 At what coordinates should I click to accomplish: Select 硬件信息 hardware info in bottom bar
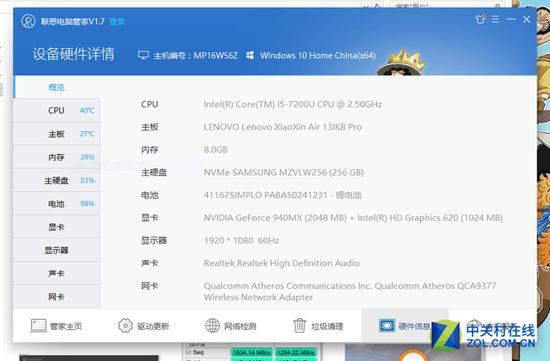(x=405, y=326)
